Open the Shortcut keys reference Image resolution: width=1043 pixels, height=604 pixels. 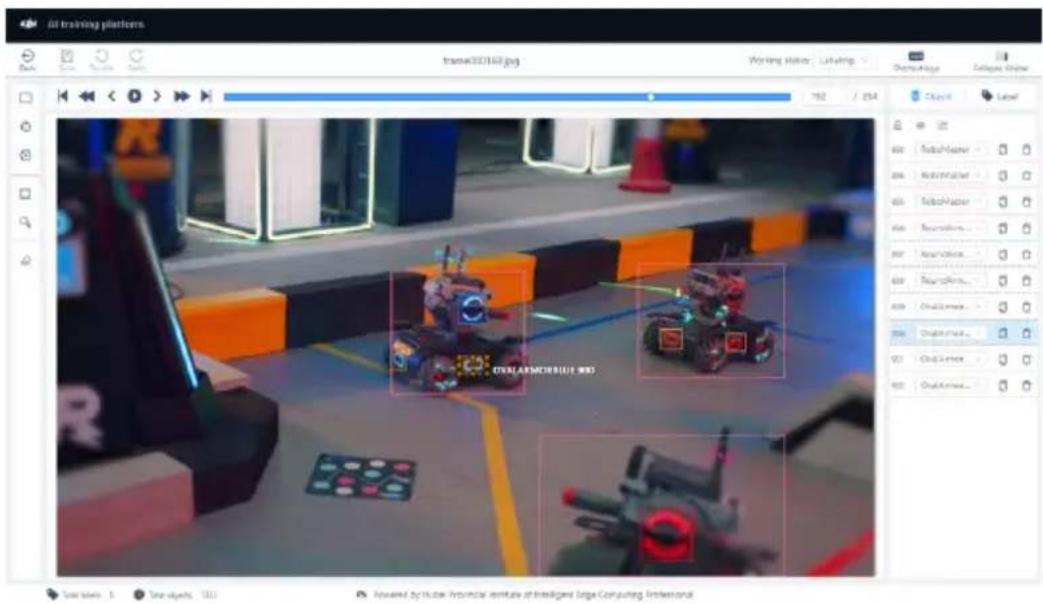[916, 61]
